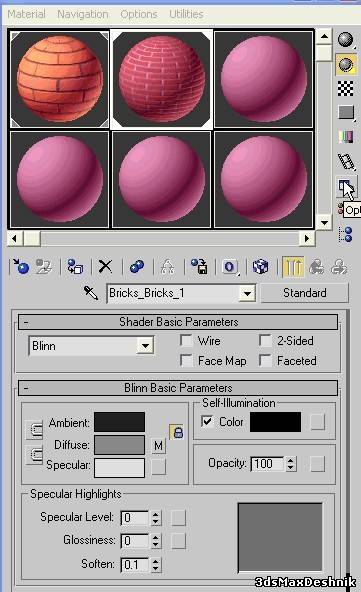361x592 pixels.
Task: Click the Make Preview filmstrip icon
Action: (x=346, y=162)
